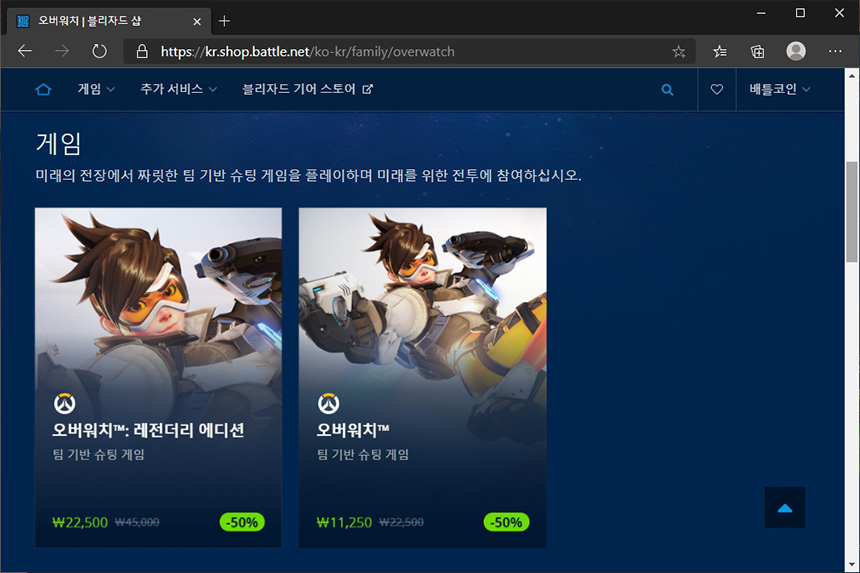Click the scrollbar down arrow
Image resolution: width=860 pixels, height=573 pixels.
click(852, 565)
